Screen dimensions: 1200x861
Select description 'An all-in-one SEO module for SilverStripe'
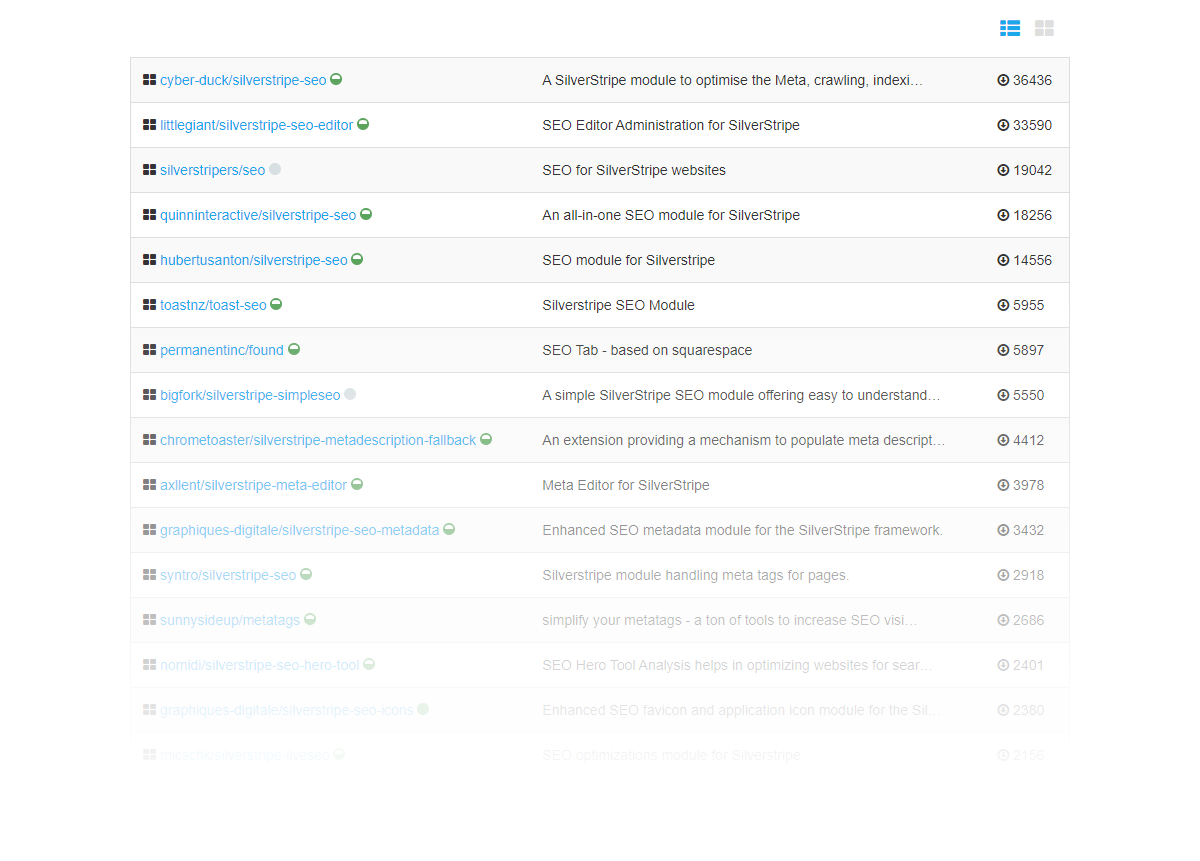tap(671, 215)
